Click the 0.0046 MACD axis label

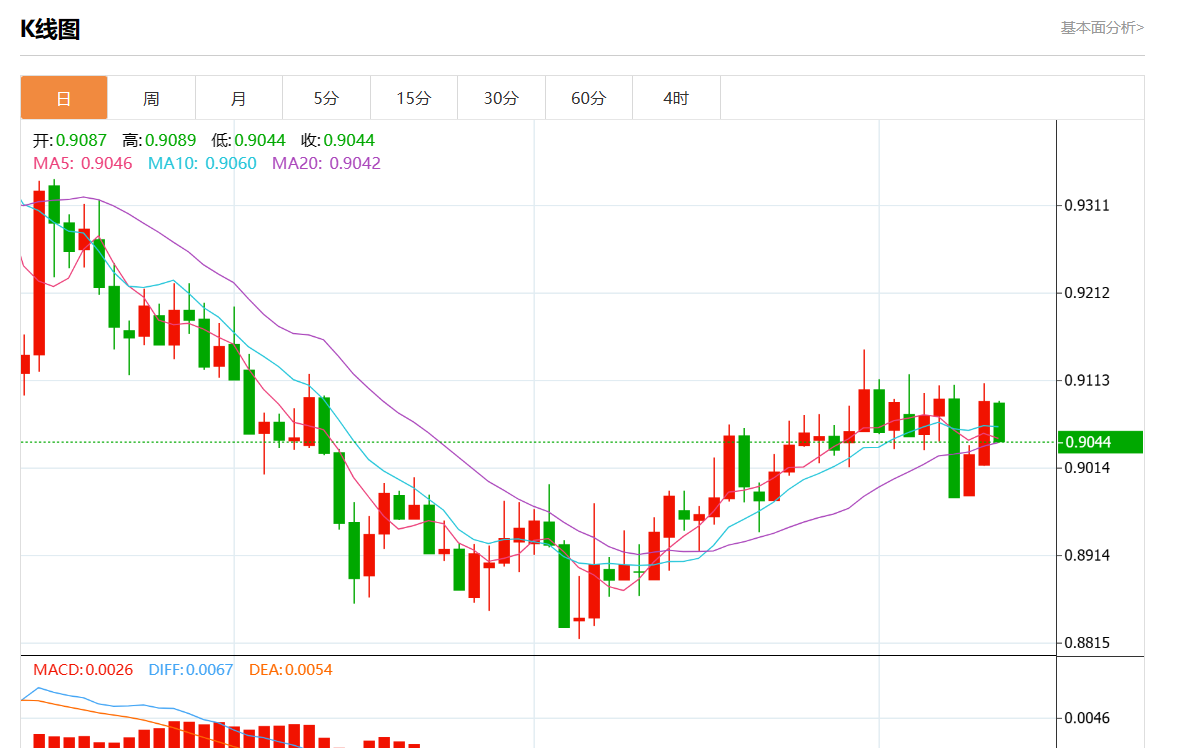[1086, 718]
